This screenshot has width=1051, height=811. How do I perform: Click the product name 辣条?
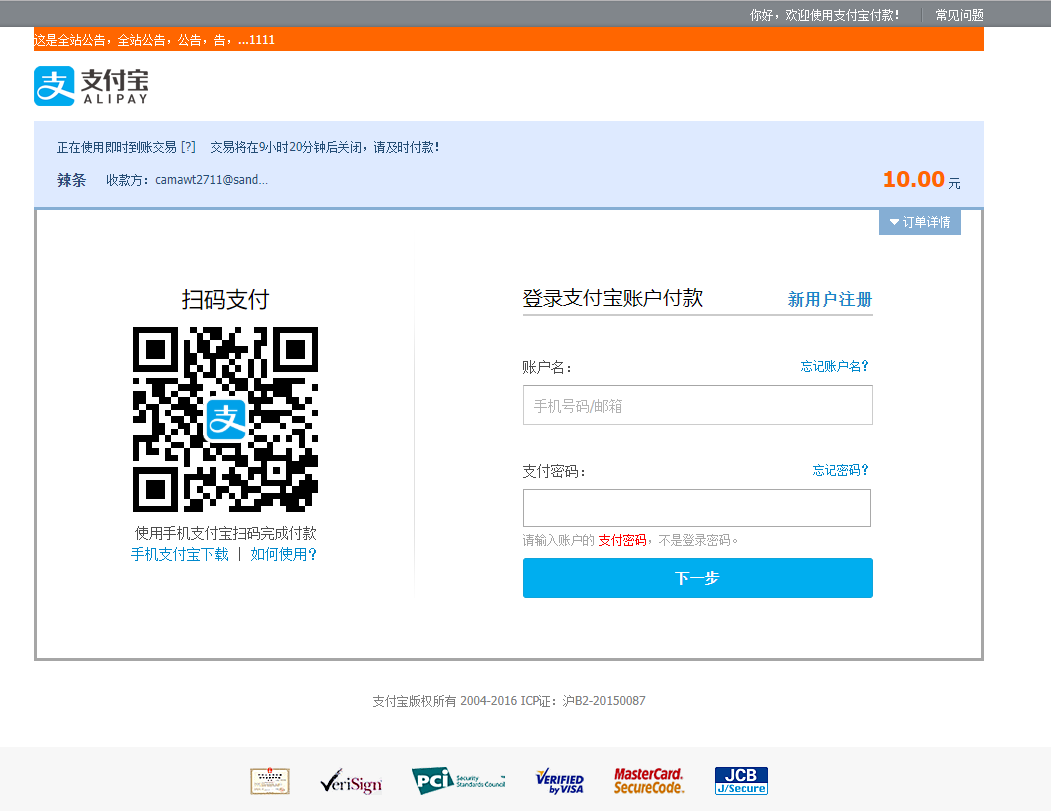[72, 180]
